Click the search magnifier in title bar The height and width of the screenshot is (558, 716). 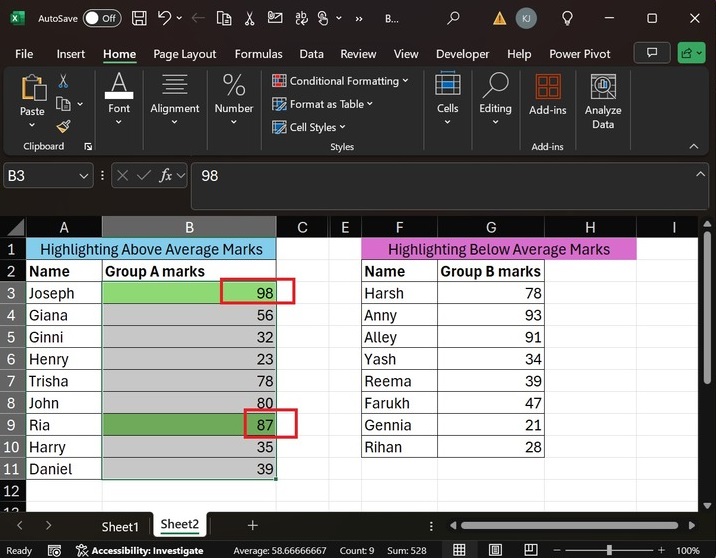coord(453,18)
